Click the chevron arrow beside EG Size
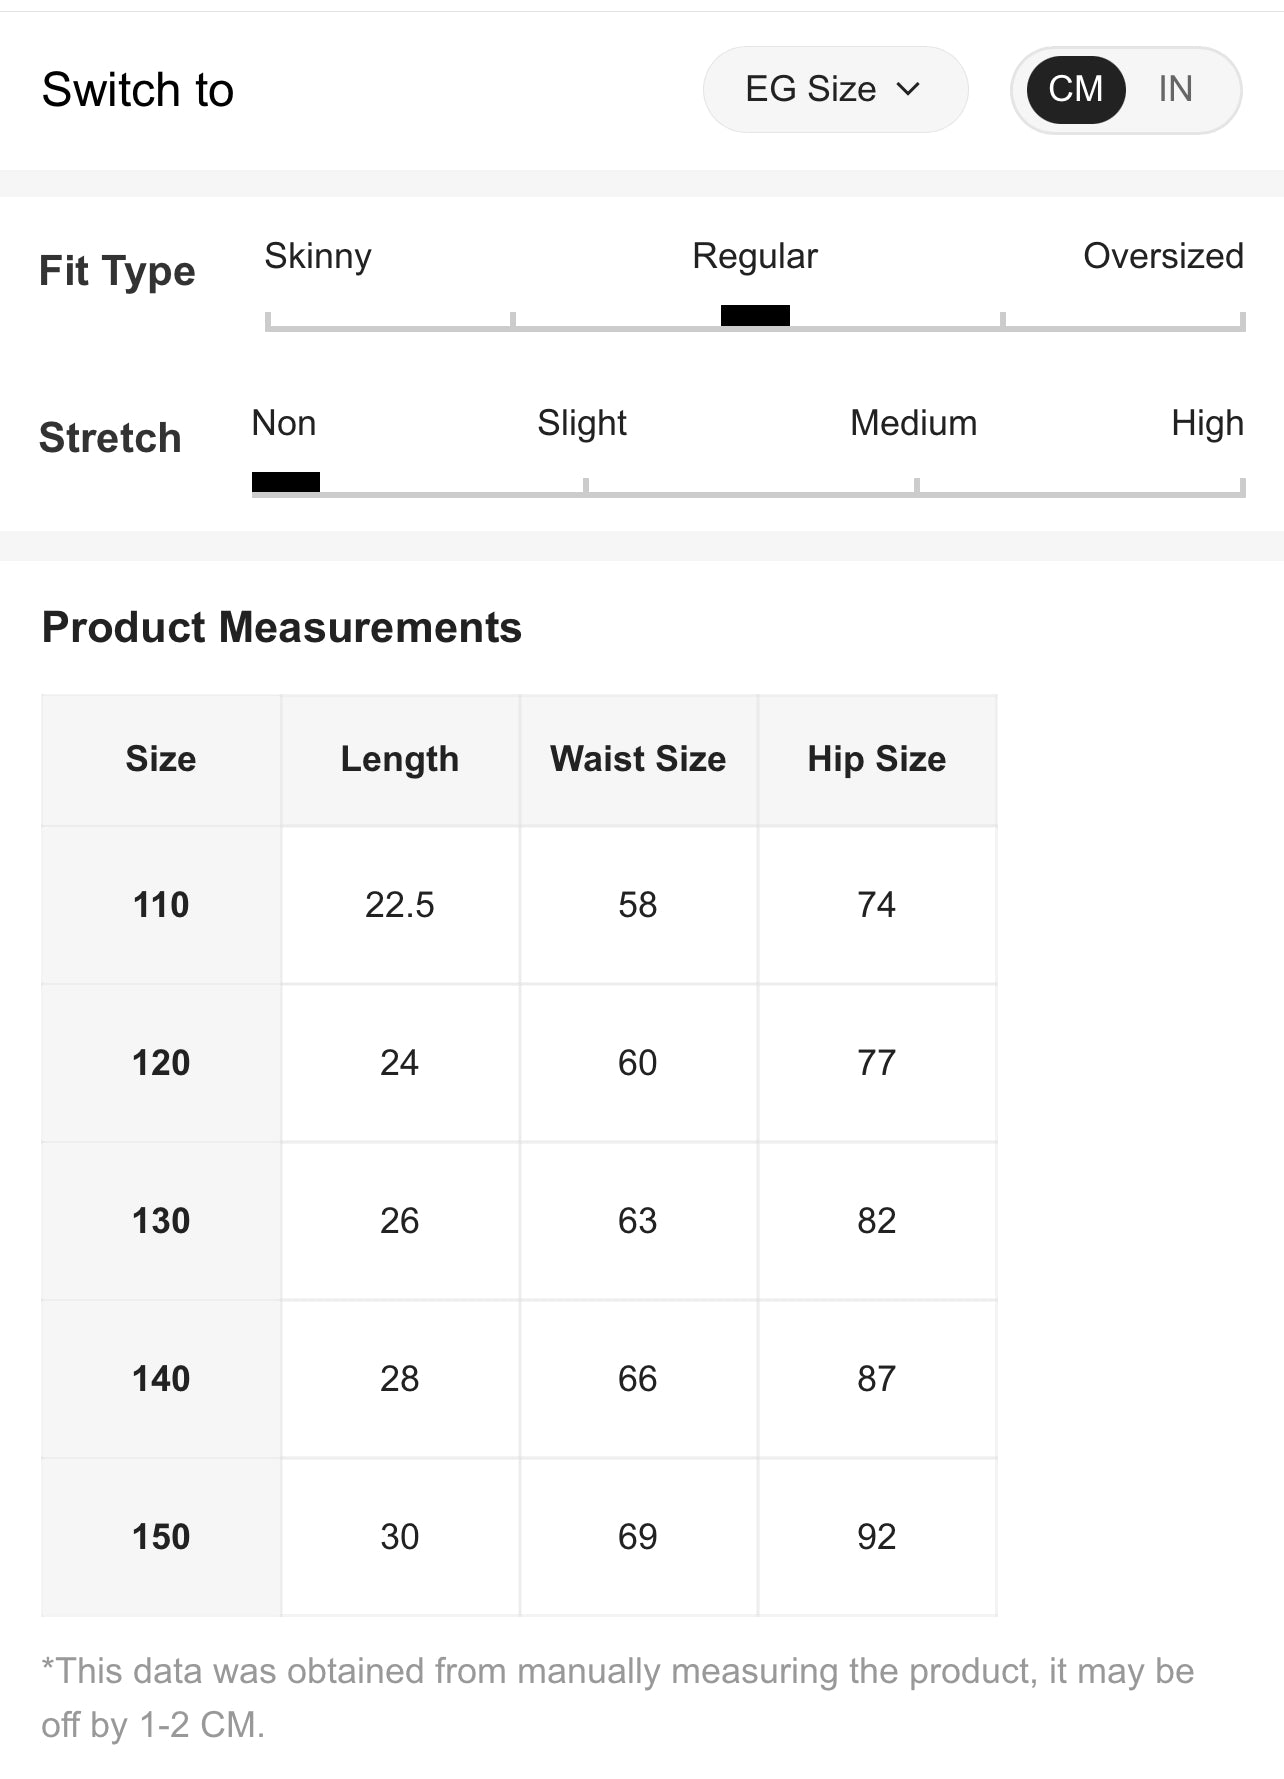Viewport: 1284px width, 1779px height. pos(908,89)
